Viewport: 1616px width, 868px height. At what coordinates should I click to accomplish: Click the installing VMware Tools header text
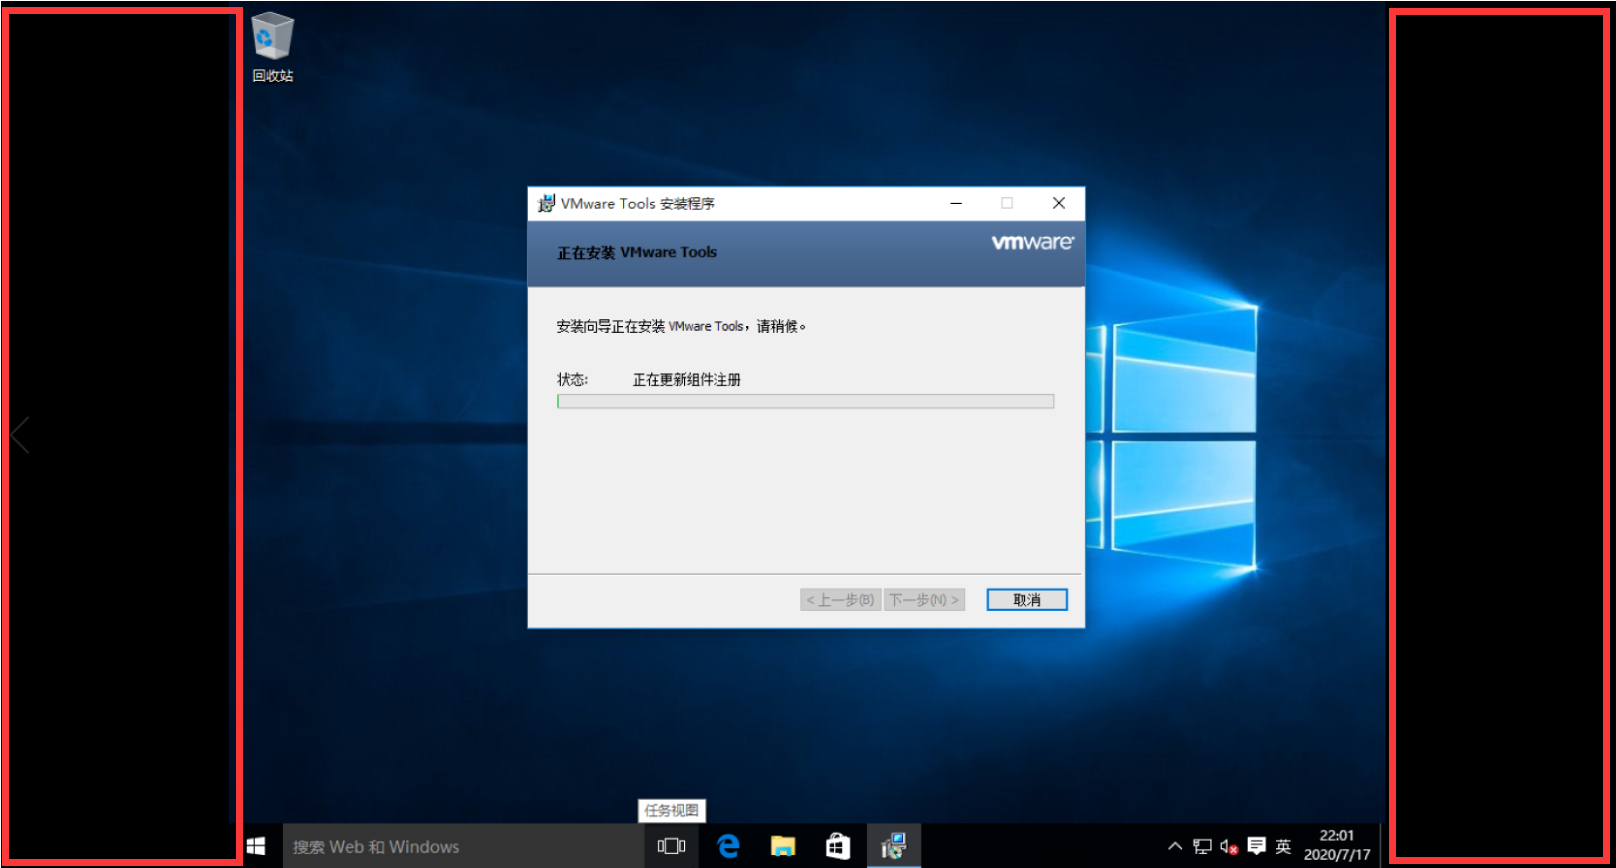tap(637, 252)
